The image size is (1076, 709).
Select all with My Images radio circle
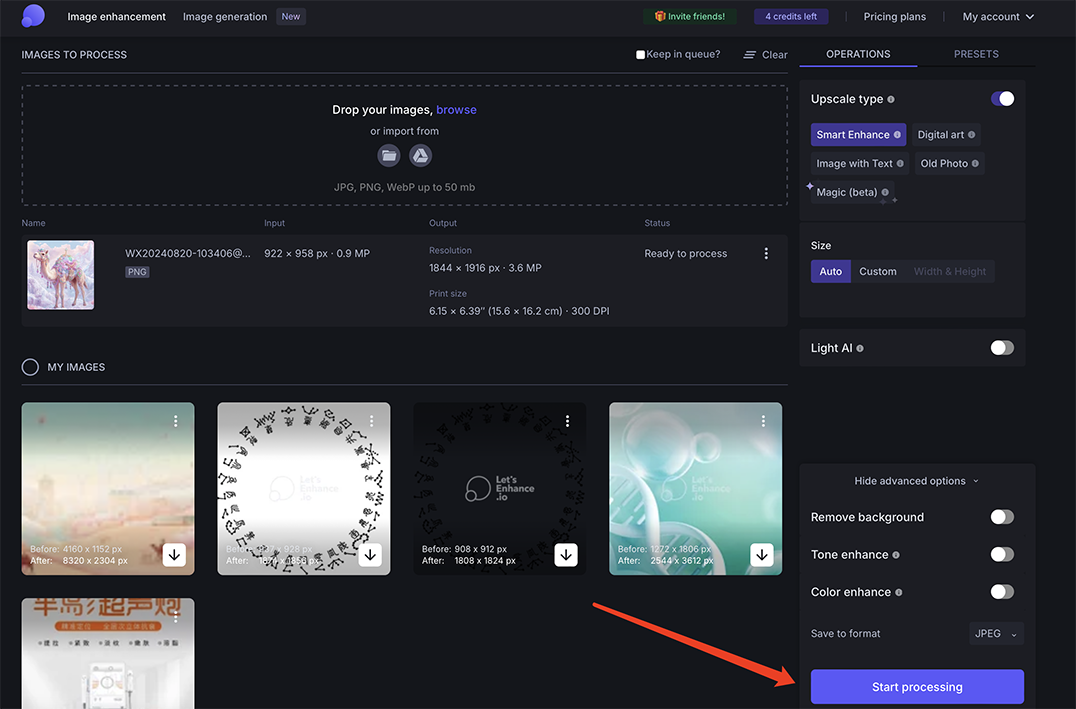point(31,367)
